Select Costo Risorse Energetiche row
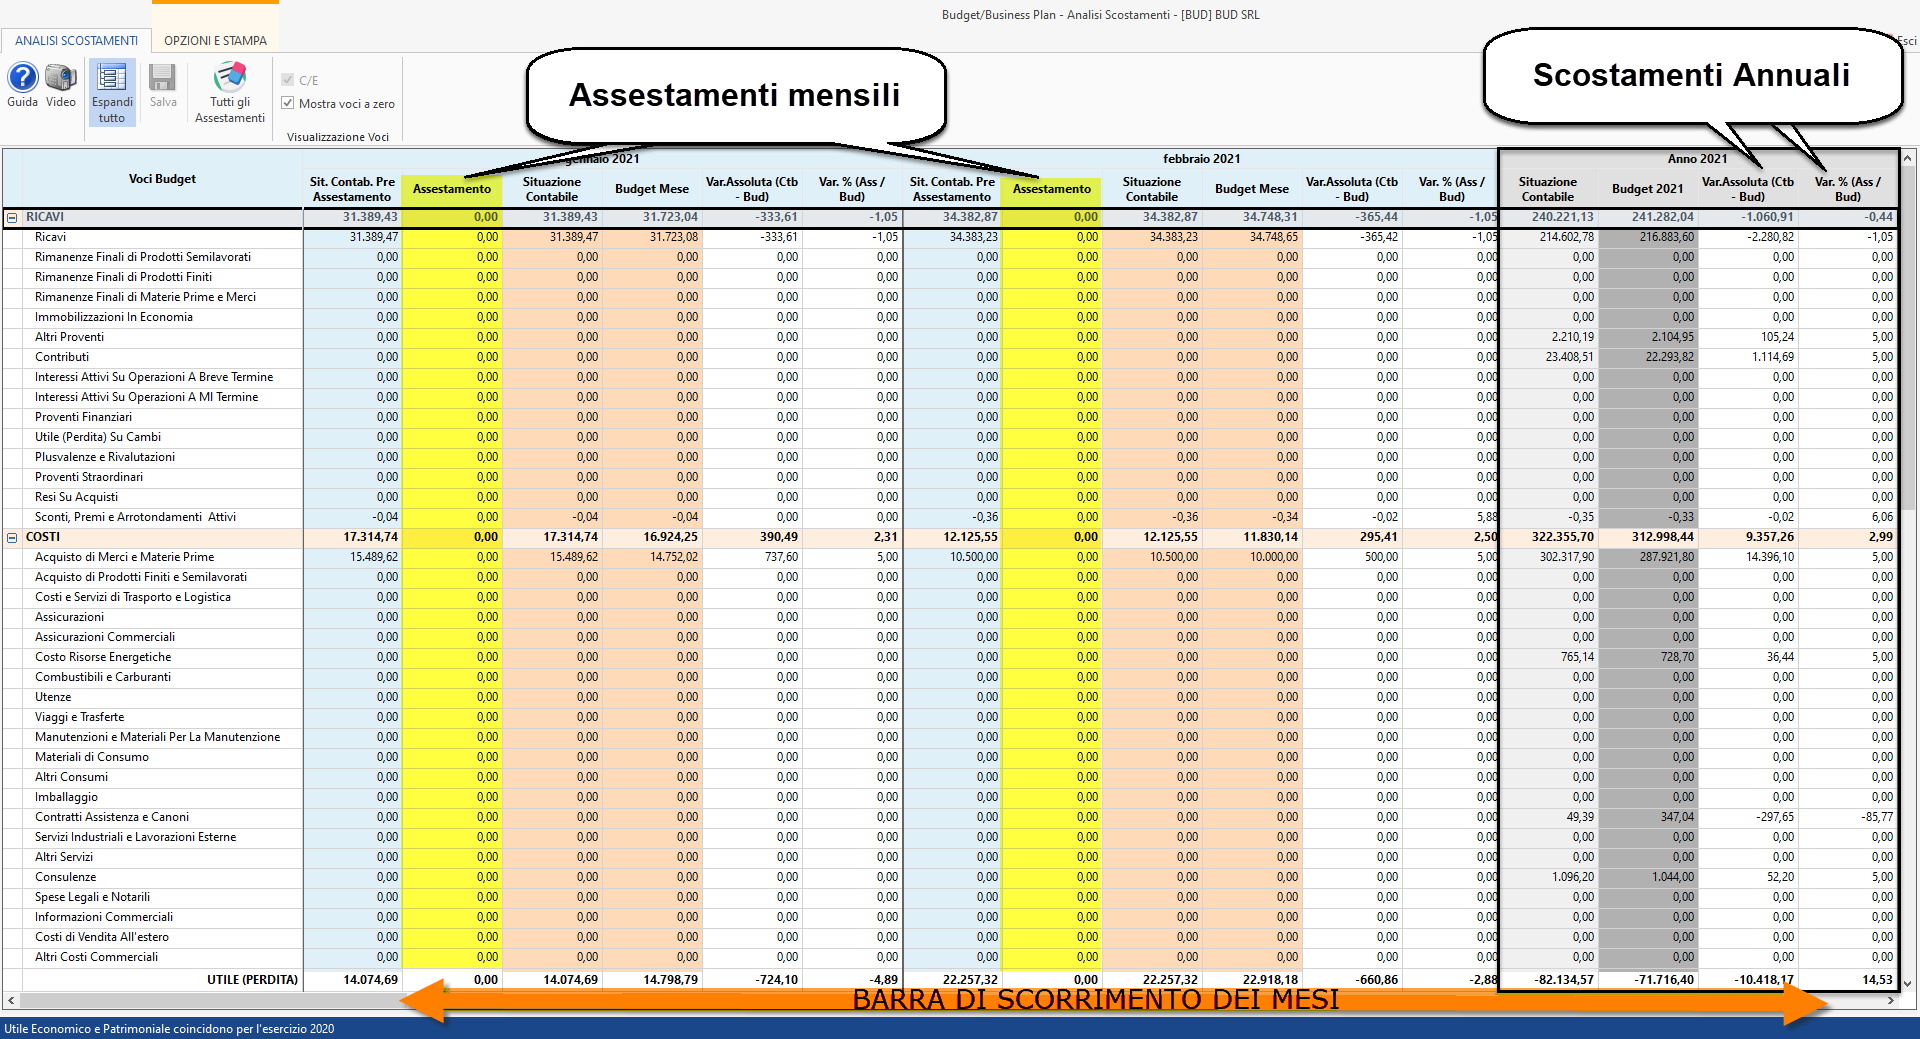Image resolution: width=1920 pixels, height=1039 pixels. pos(103,657)
